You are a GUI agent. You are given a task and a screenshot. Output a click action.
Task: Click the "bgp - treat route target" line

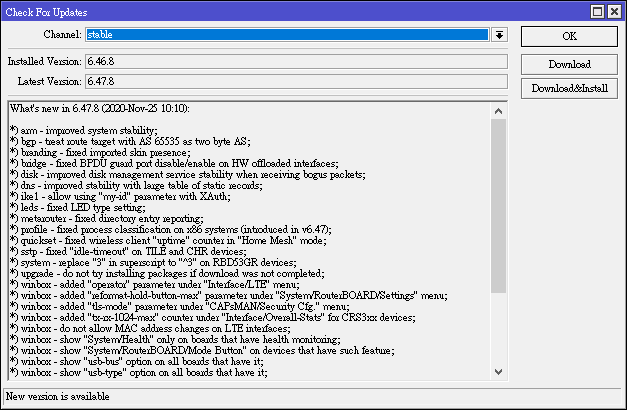pos(130,142)
